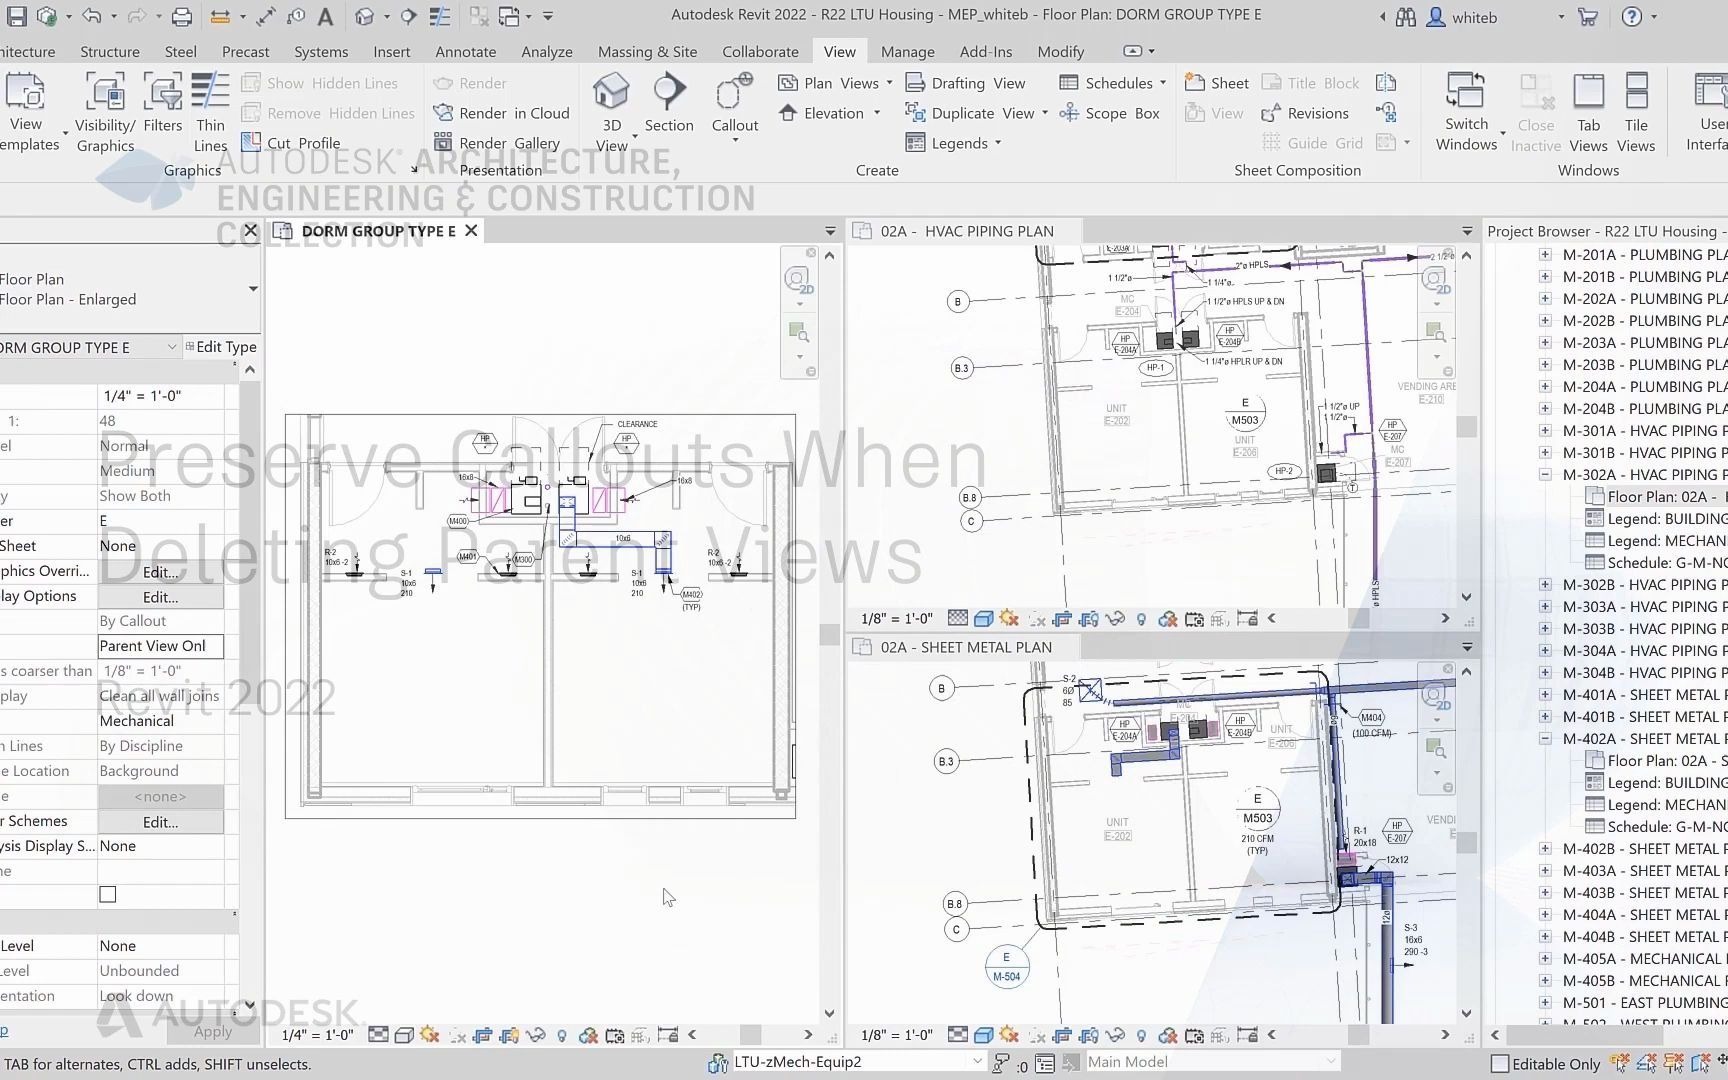The image size is (1728, 1080).
Task: Click the Switch Windows button
Action: 1466,113
